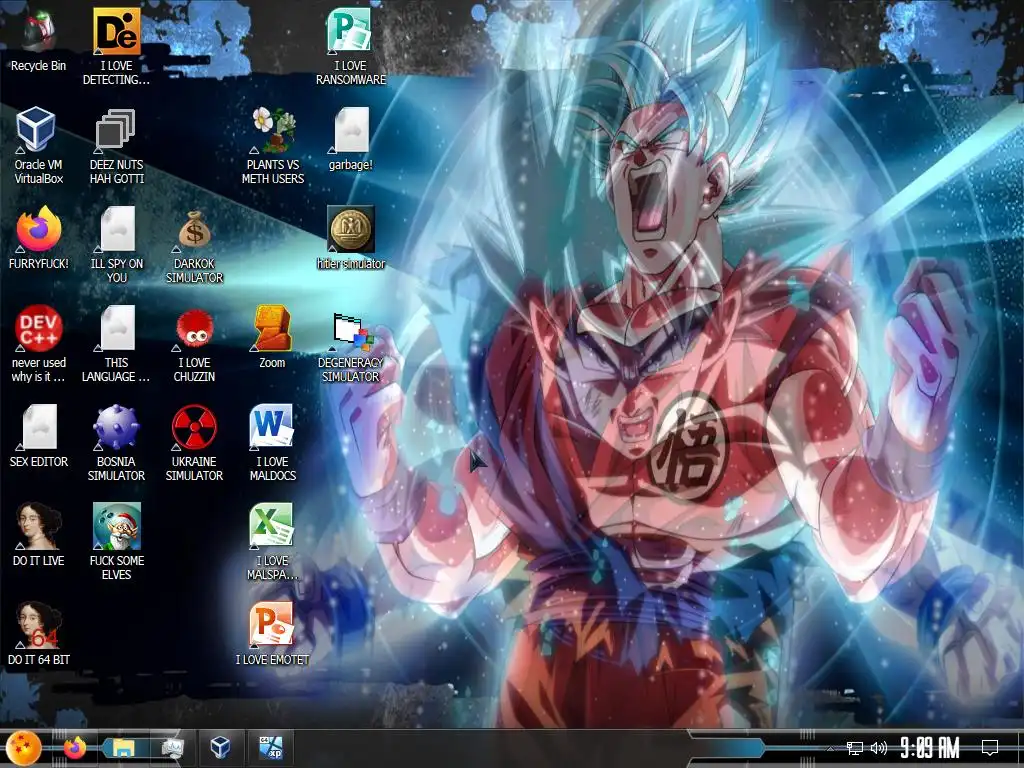Open the volume speaker tray icon
1024x768 pixels.
pos(878,748)
